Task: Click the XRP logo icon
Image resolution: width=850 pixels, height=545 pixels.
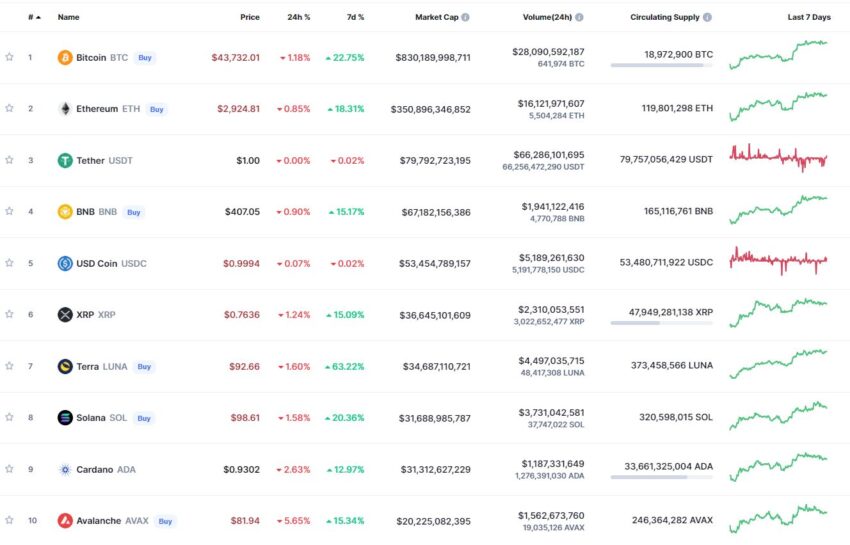Action: point(65,315)
